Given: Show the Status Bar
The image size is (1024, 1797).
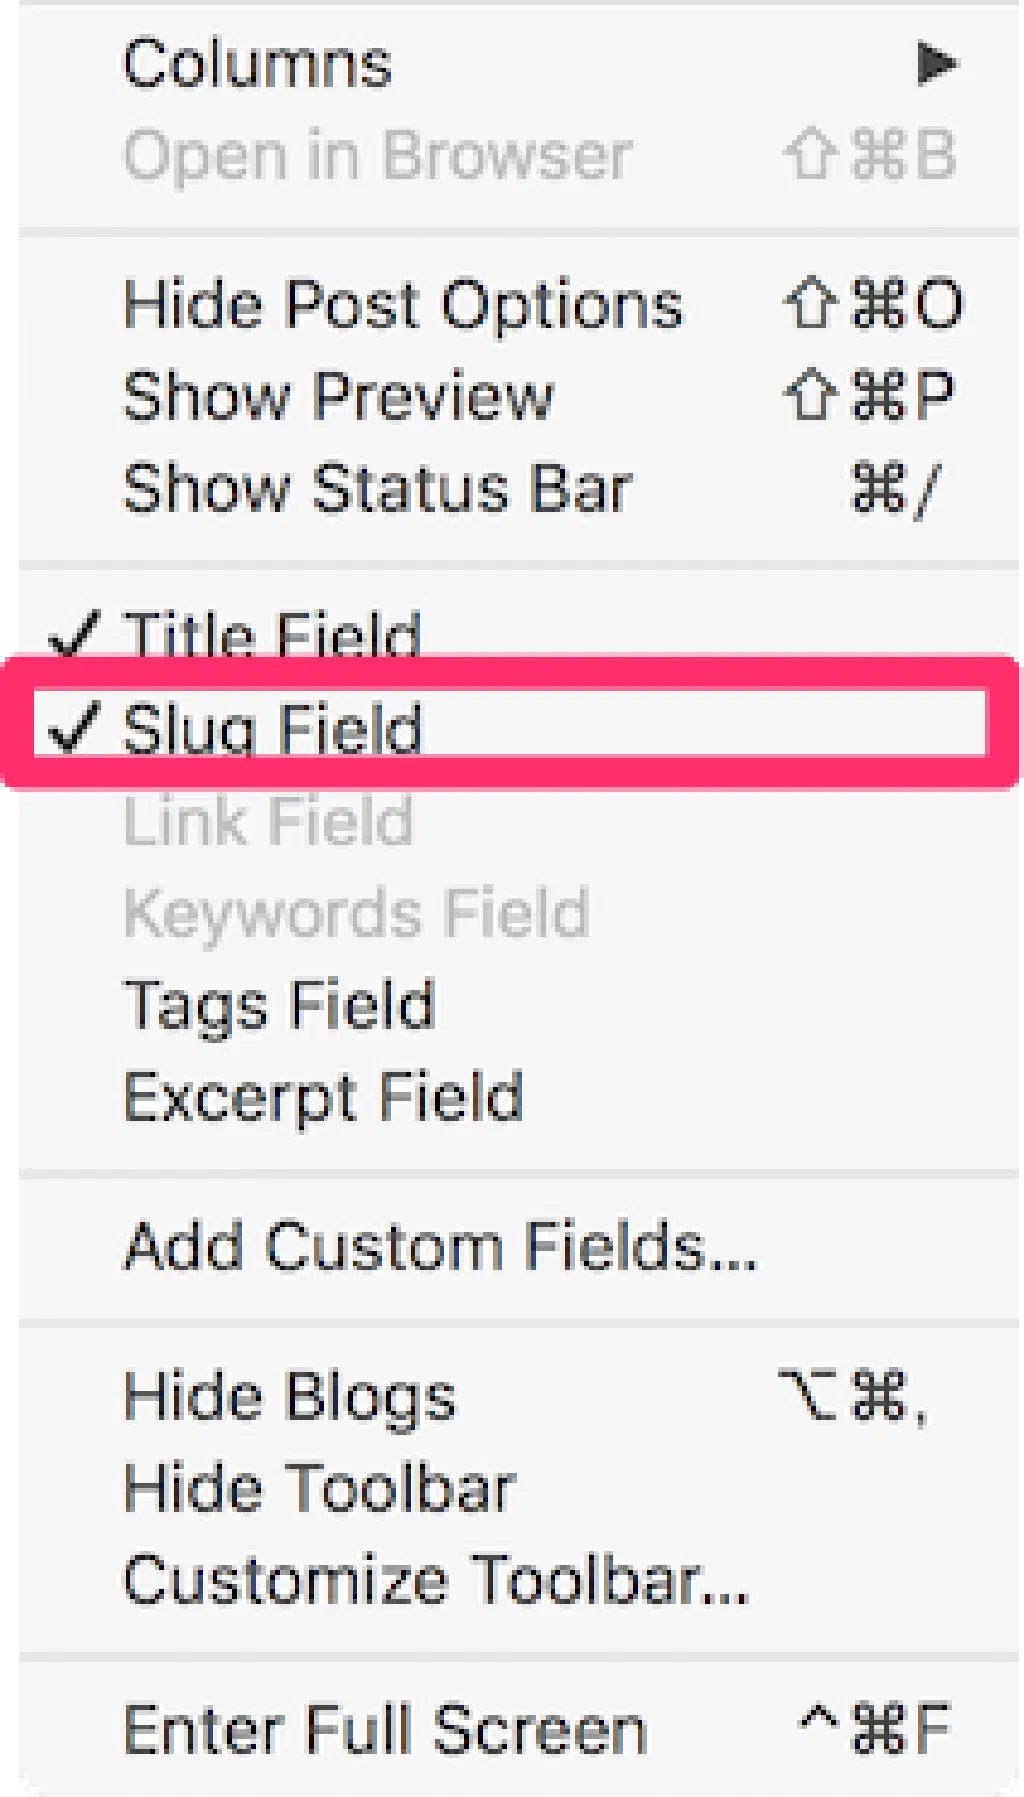Looking at the screenshot, I should pos(377,488).
